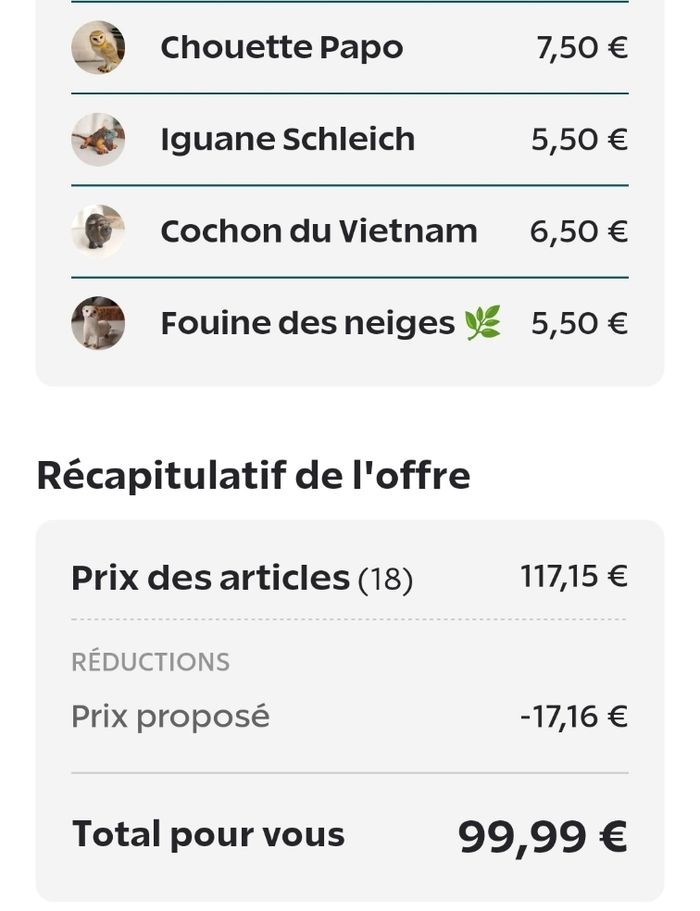Select the Cochon du Vietnam article name

[318, 231]
